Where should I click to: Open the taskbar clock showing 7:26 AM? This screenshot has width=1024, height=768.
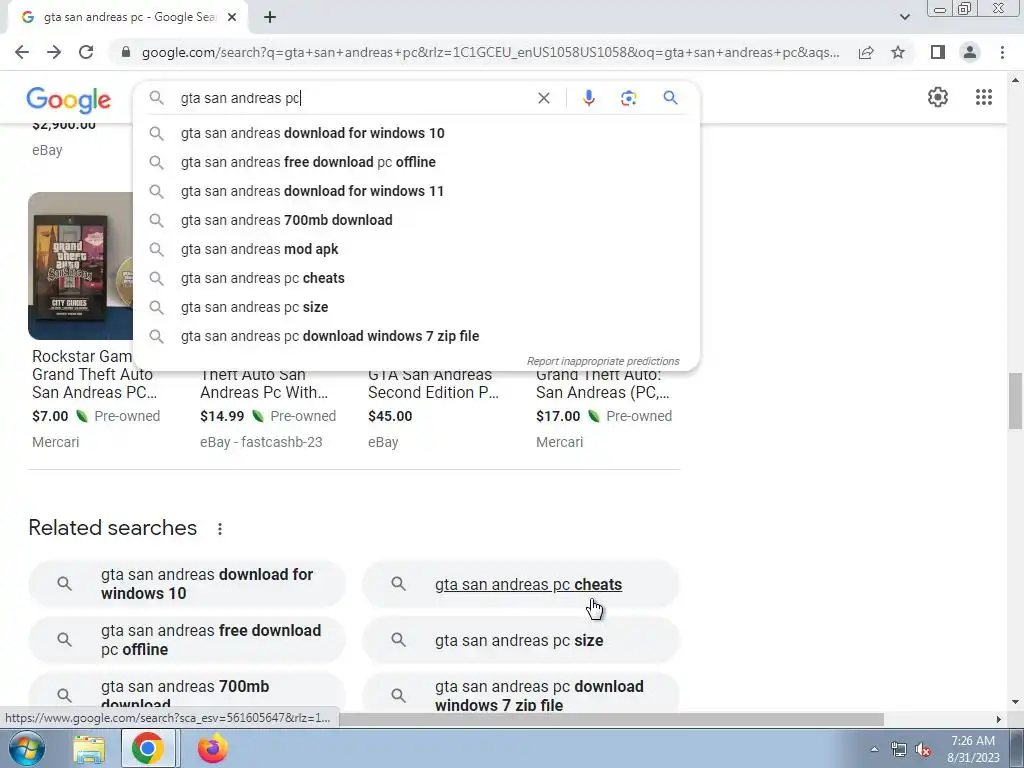(x=973, y=749)
